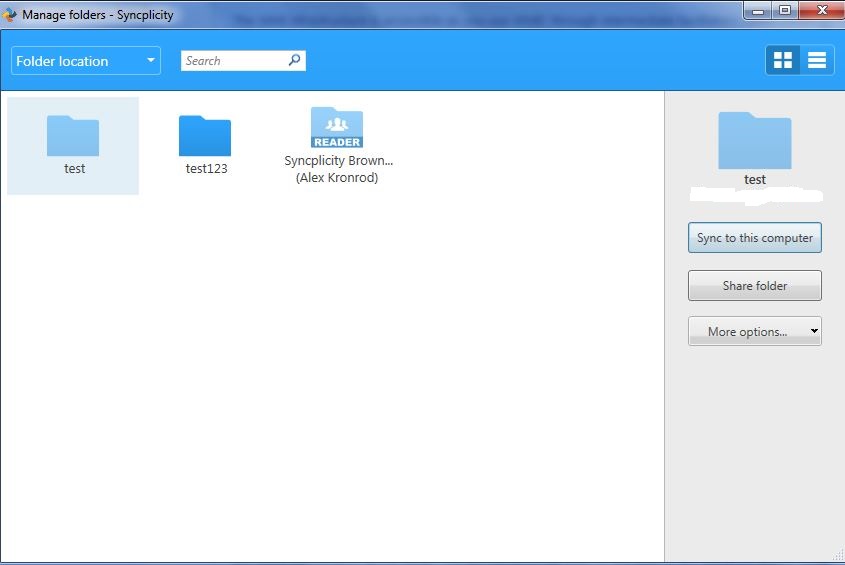Switch to list view layout

tap(817, 60)
